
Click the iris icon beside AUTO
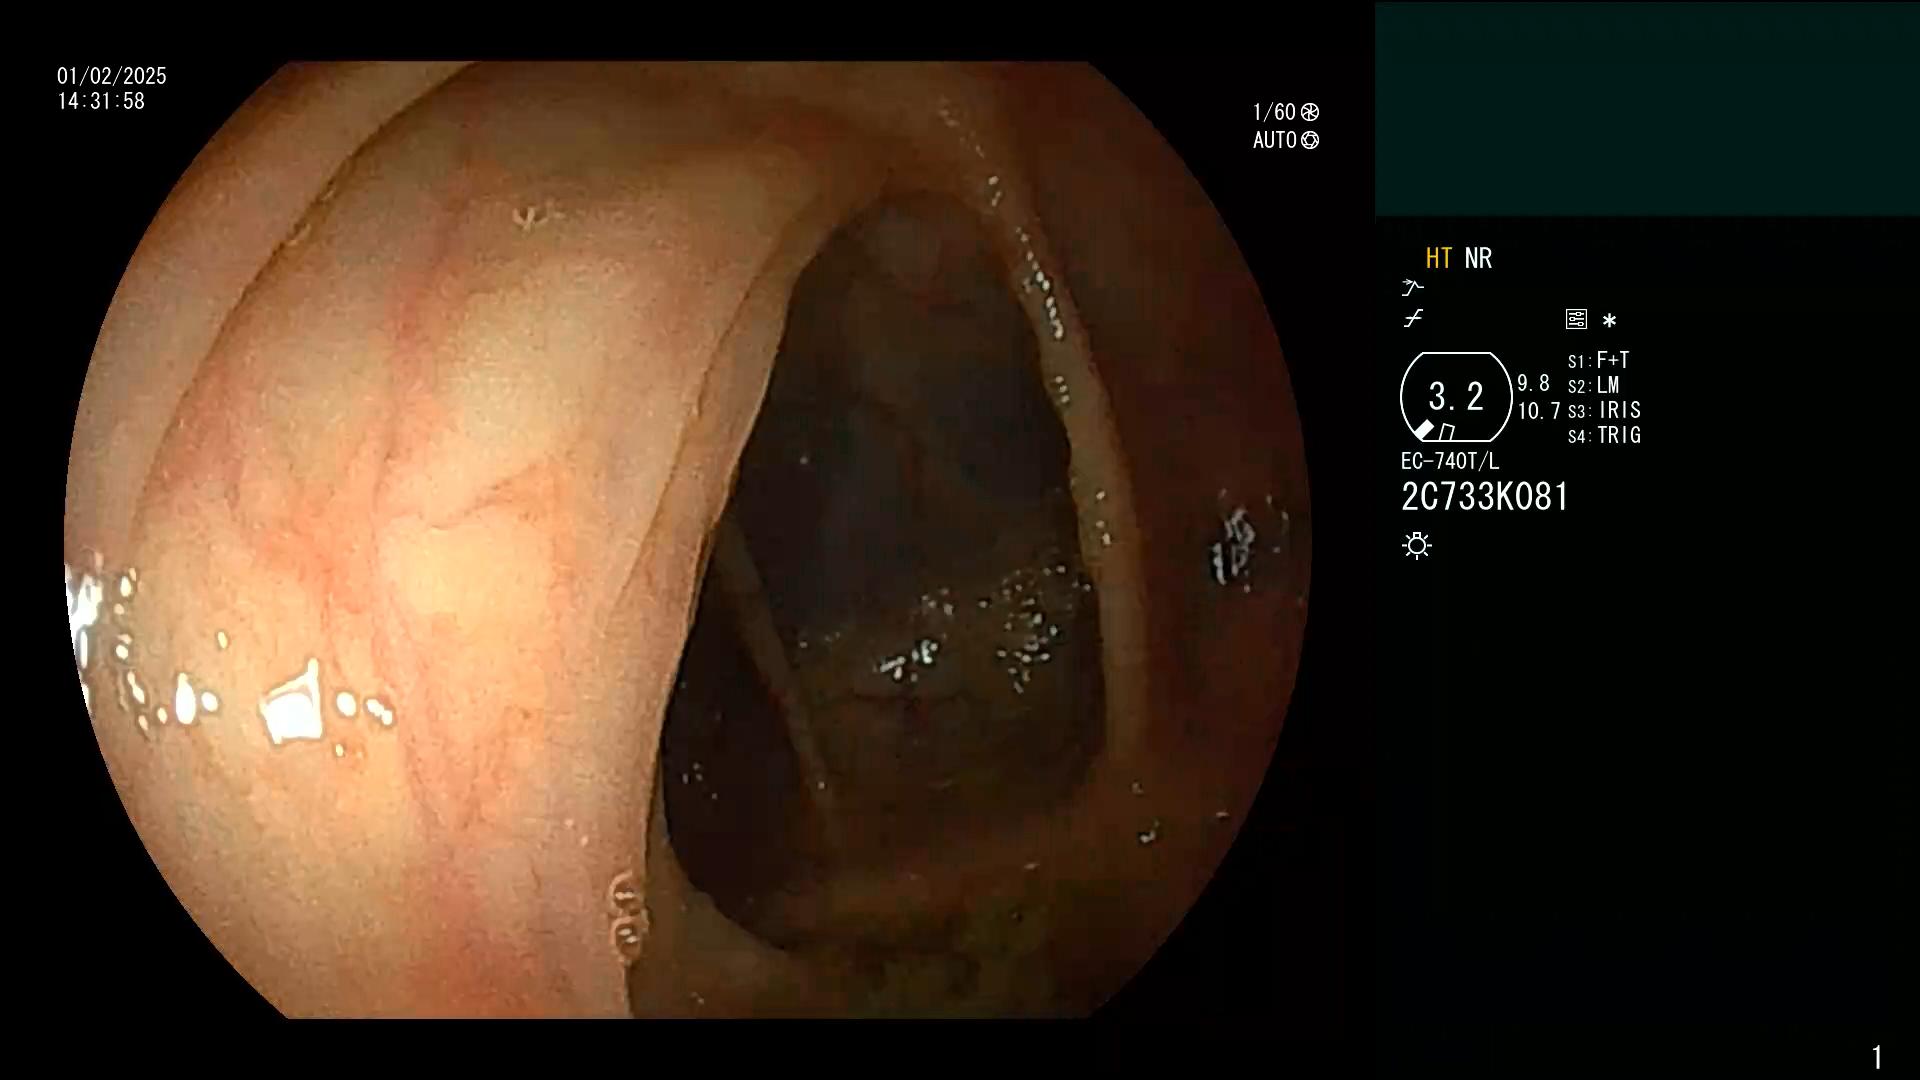point(1310,140)
